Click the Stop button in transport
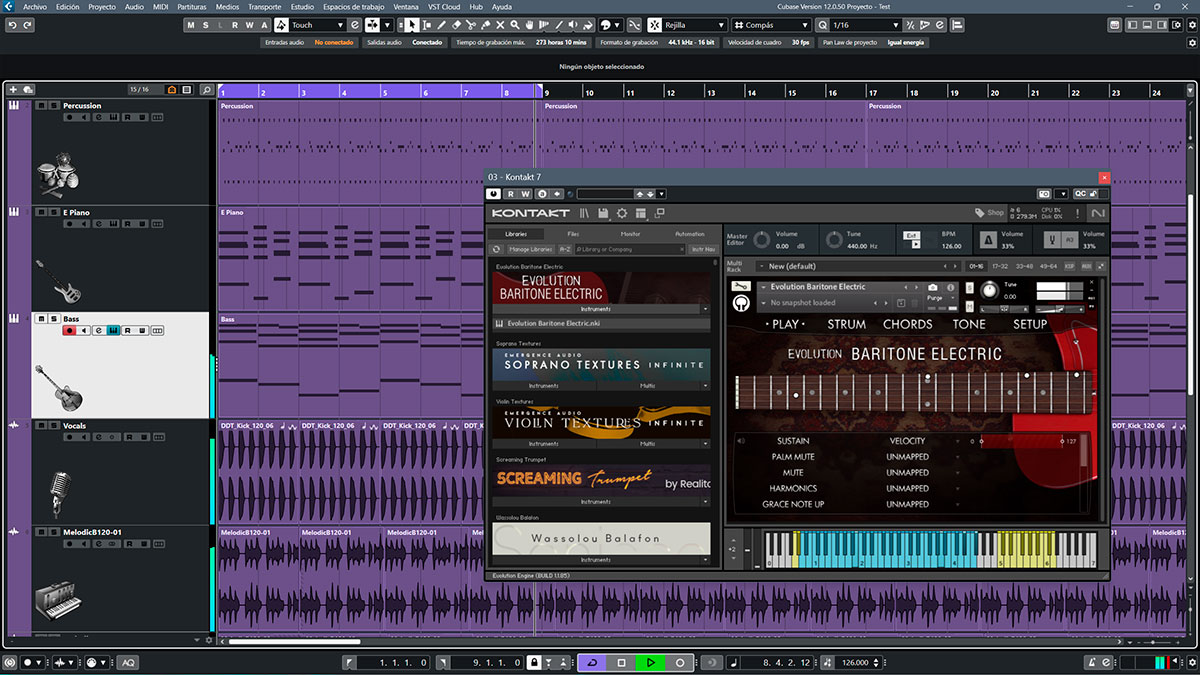 point(621,662)
